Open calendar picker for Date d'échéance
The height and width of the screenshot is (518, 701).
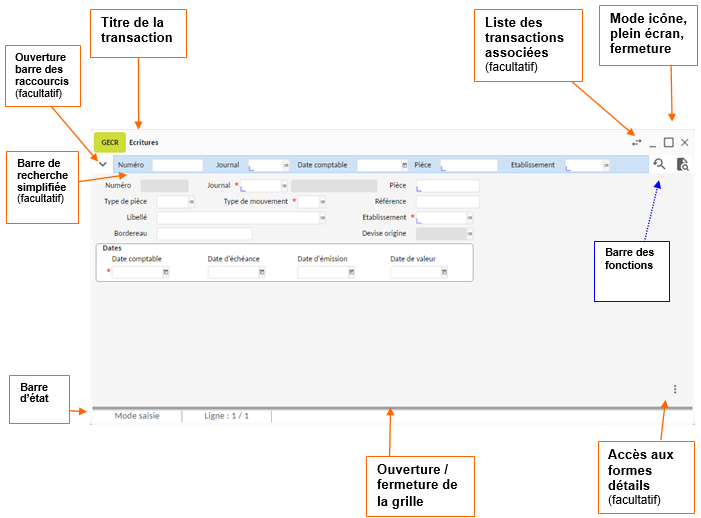[x=262, y=272]
